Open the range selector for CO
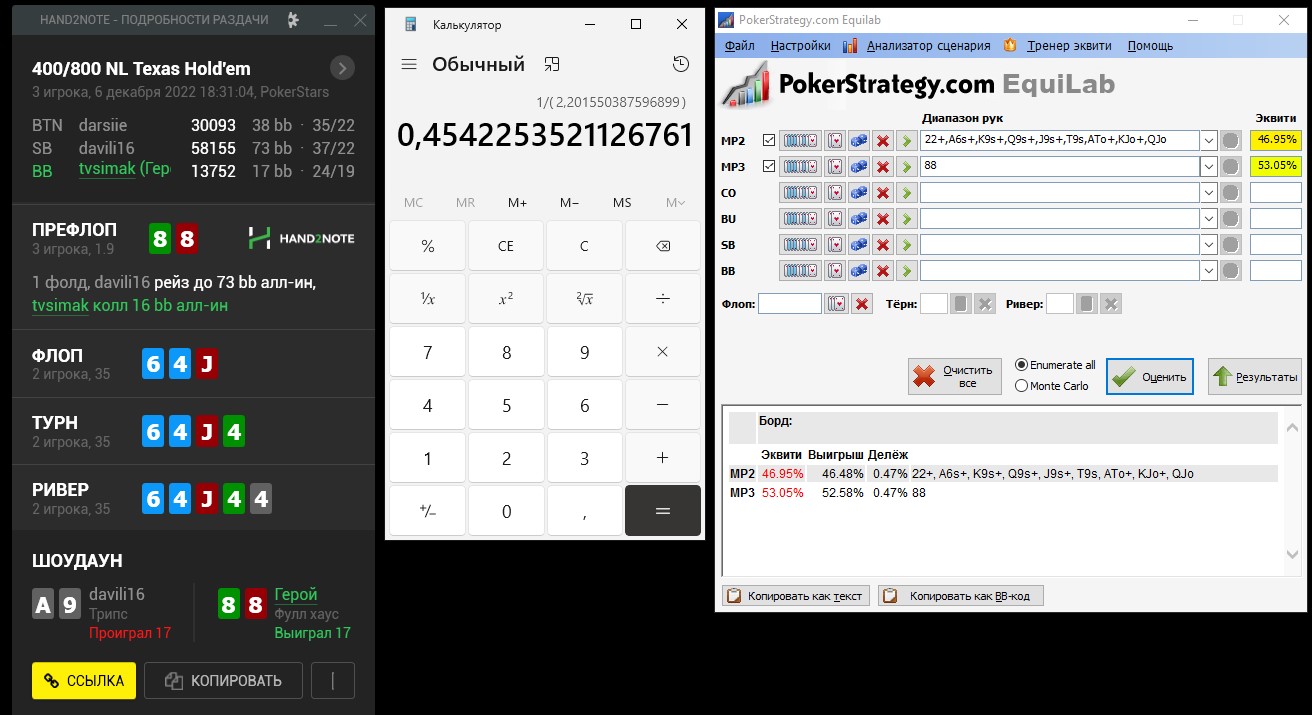Image resolution: width=1312 pixels, height=715 pixels. pyautogui.click(x=799, y=192)
